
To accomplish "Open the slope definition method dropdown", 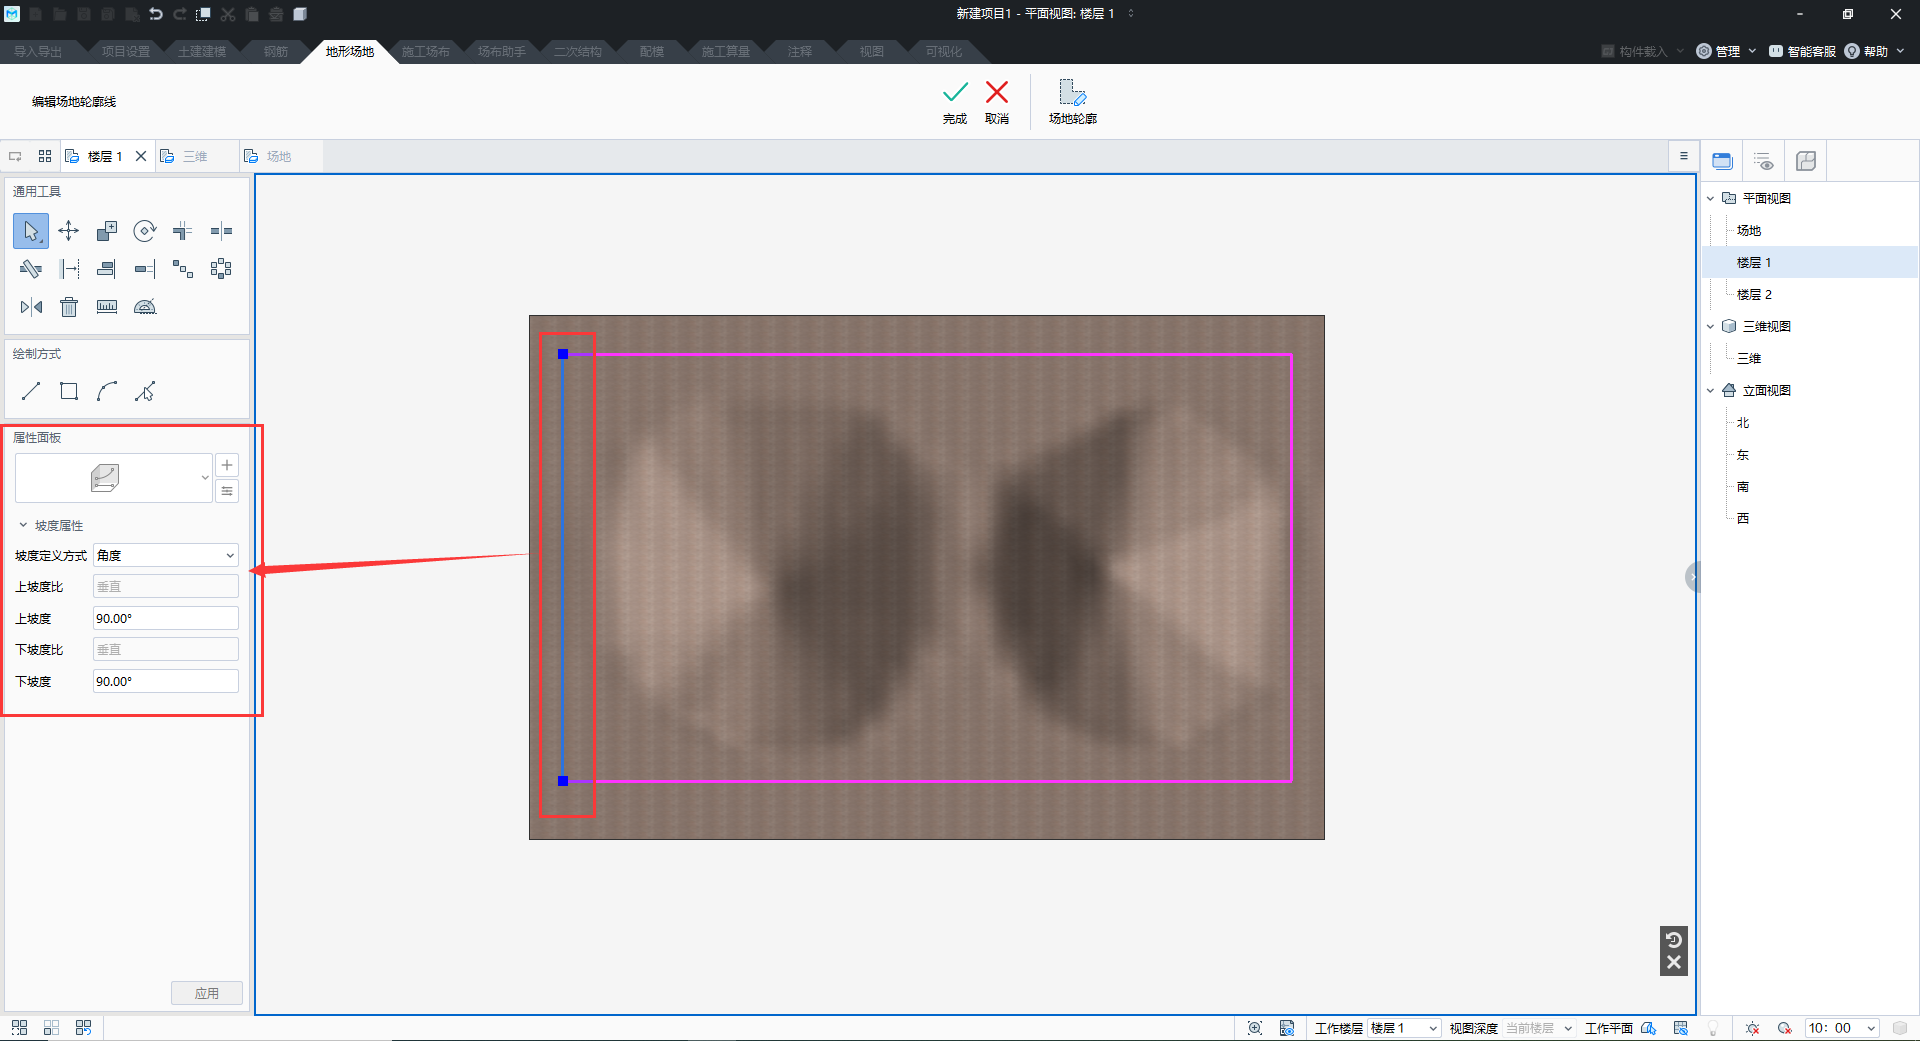I will click(165, 555).
